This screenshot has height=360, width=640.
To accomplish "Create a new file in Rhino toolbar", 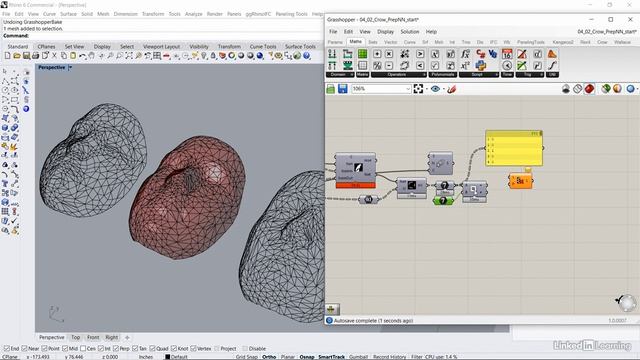I will click(7, 56).
